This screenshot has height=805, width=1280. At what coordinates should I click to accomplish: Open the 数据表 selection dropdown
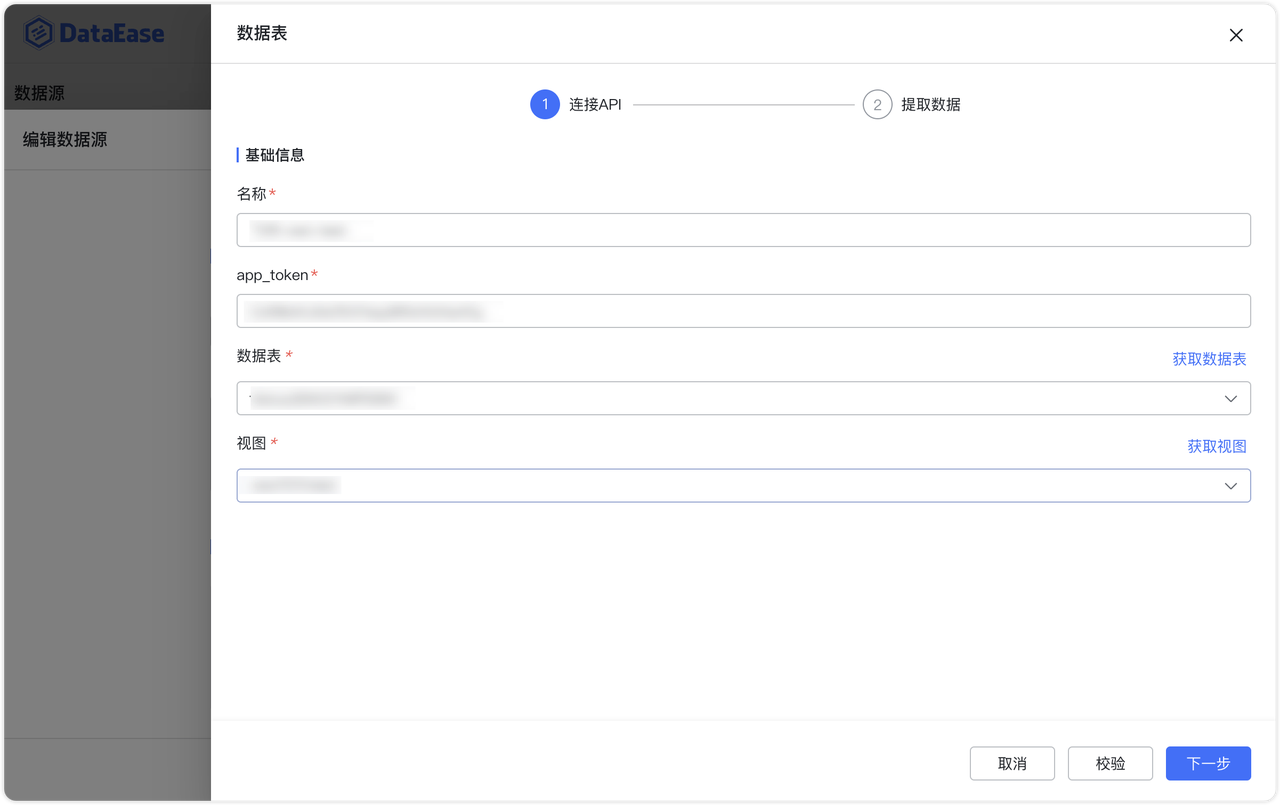click(x=743, y=398)
